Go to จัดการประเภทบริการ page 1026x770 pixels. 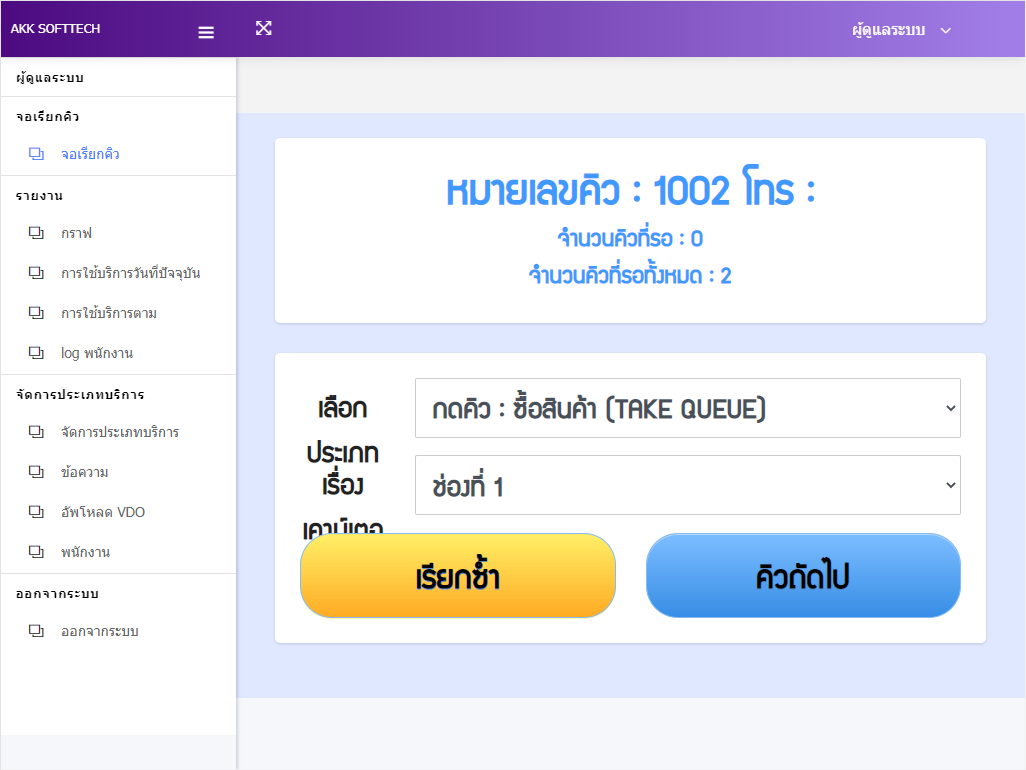[x=120, y=432]
